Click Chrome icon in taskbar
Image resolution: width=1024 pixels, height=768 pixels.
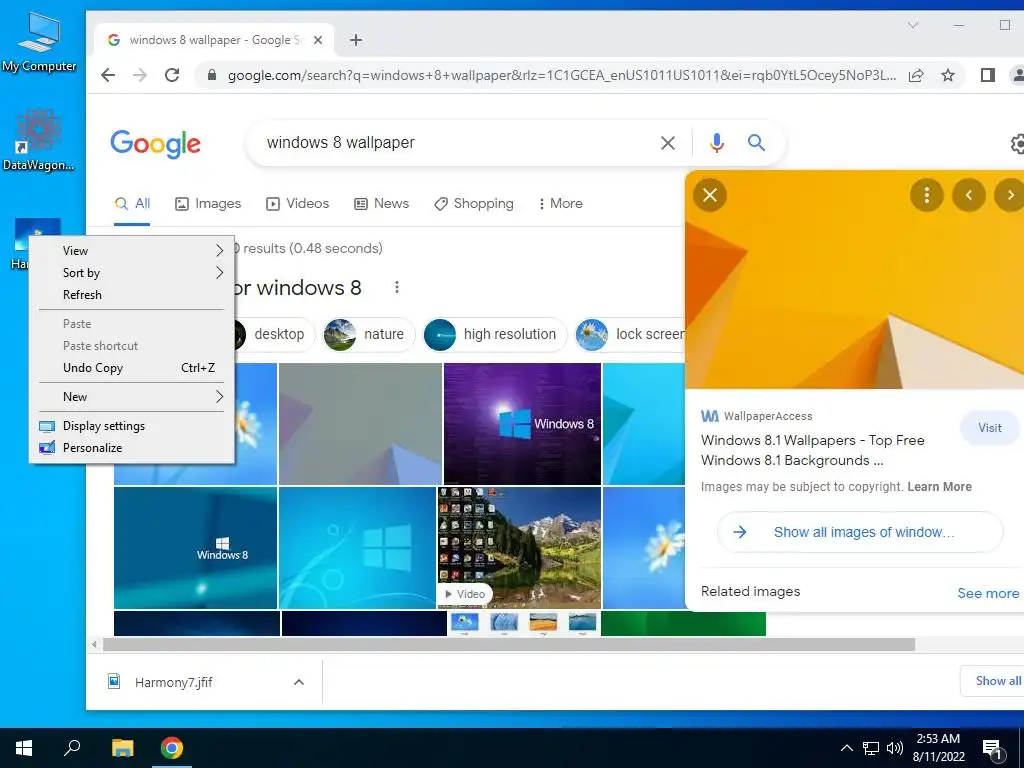click(x=172, y=748)
